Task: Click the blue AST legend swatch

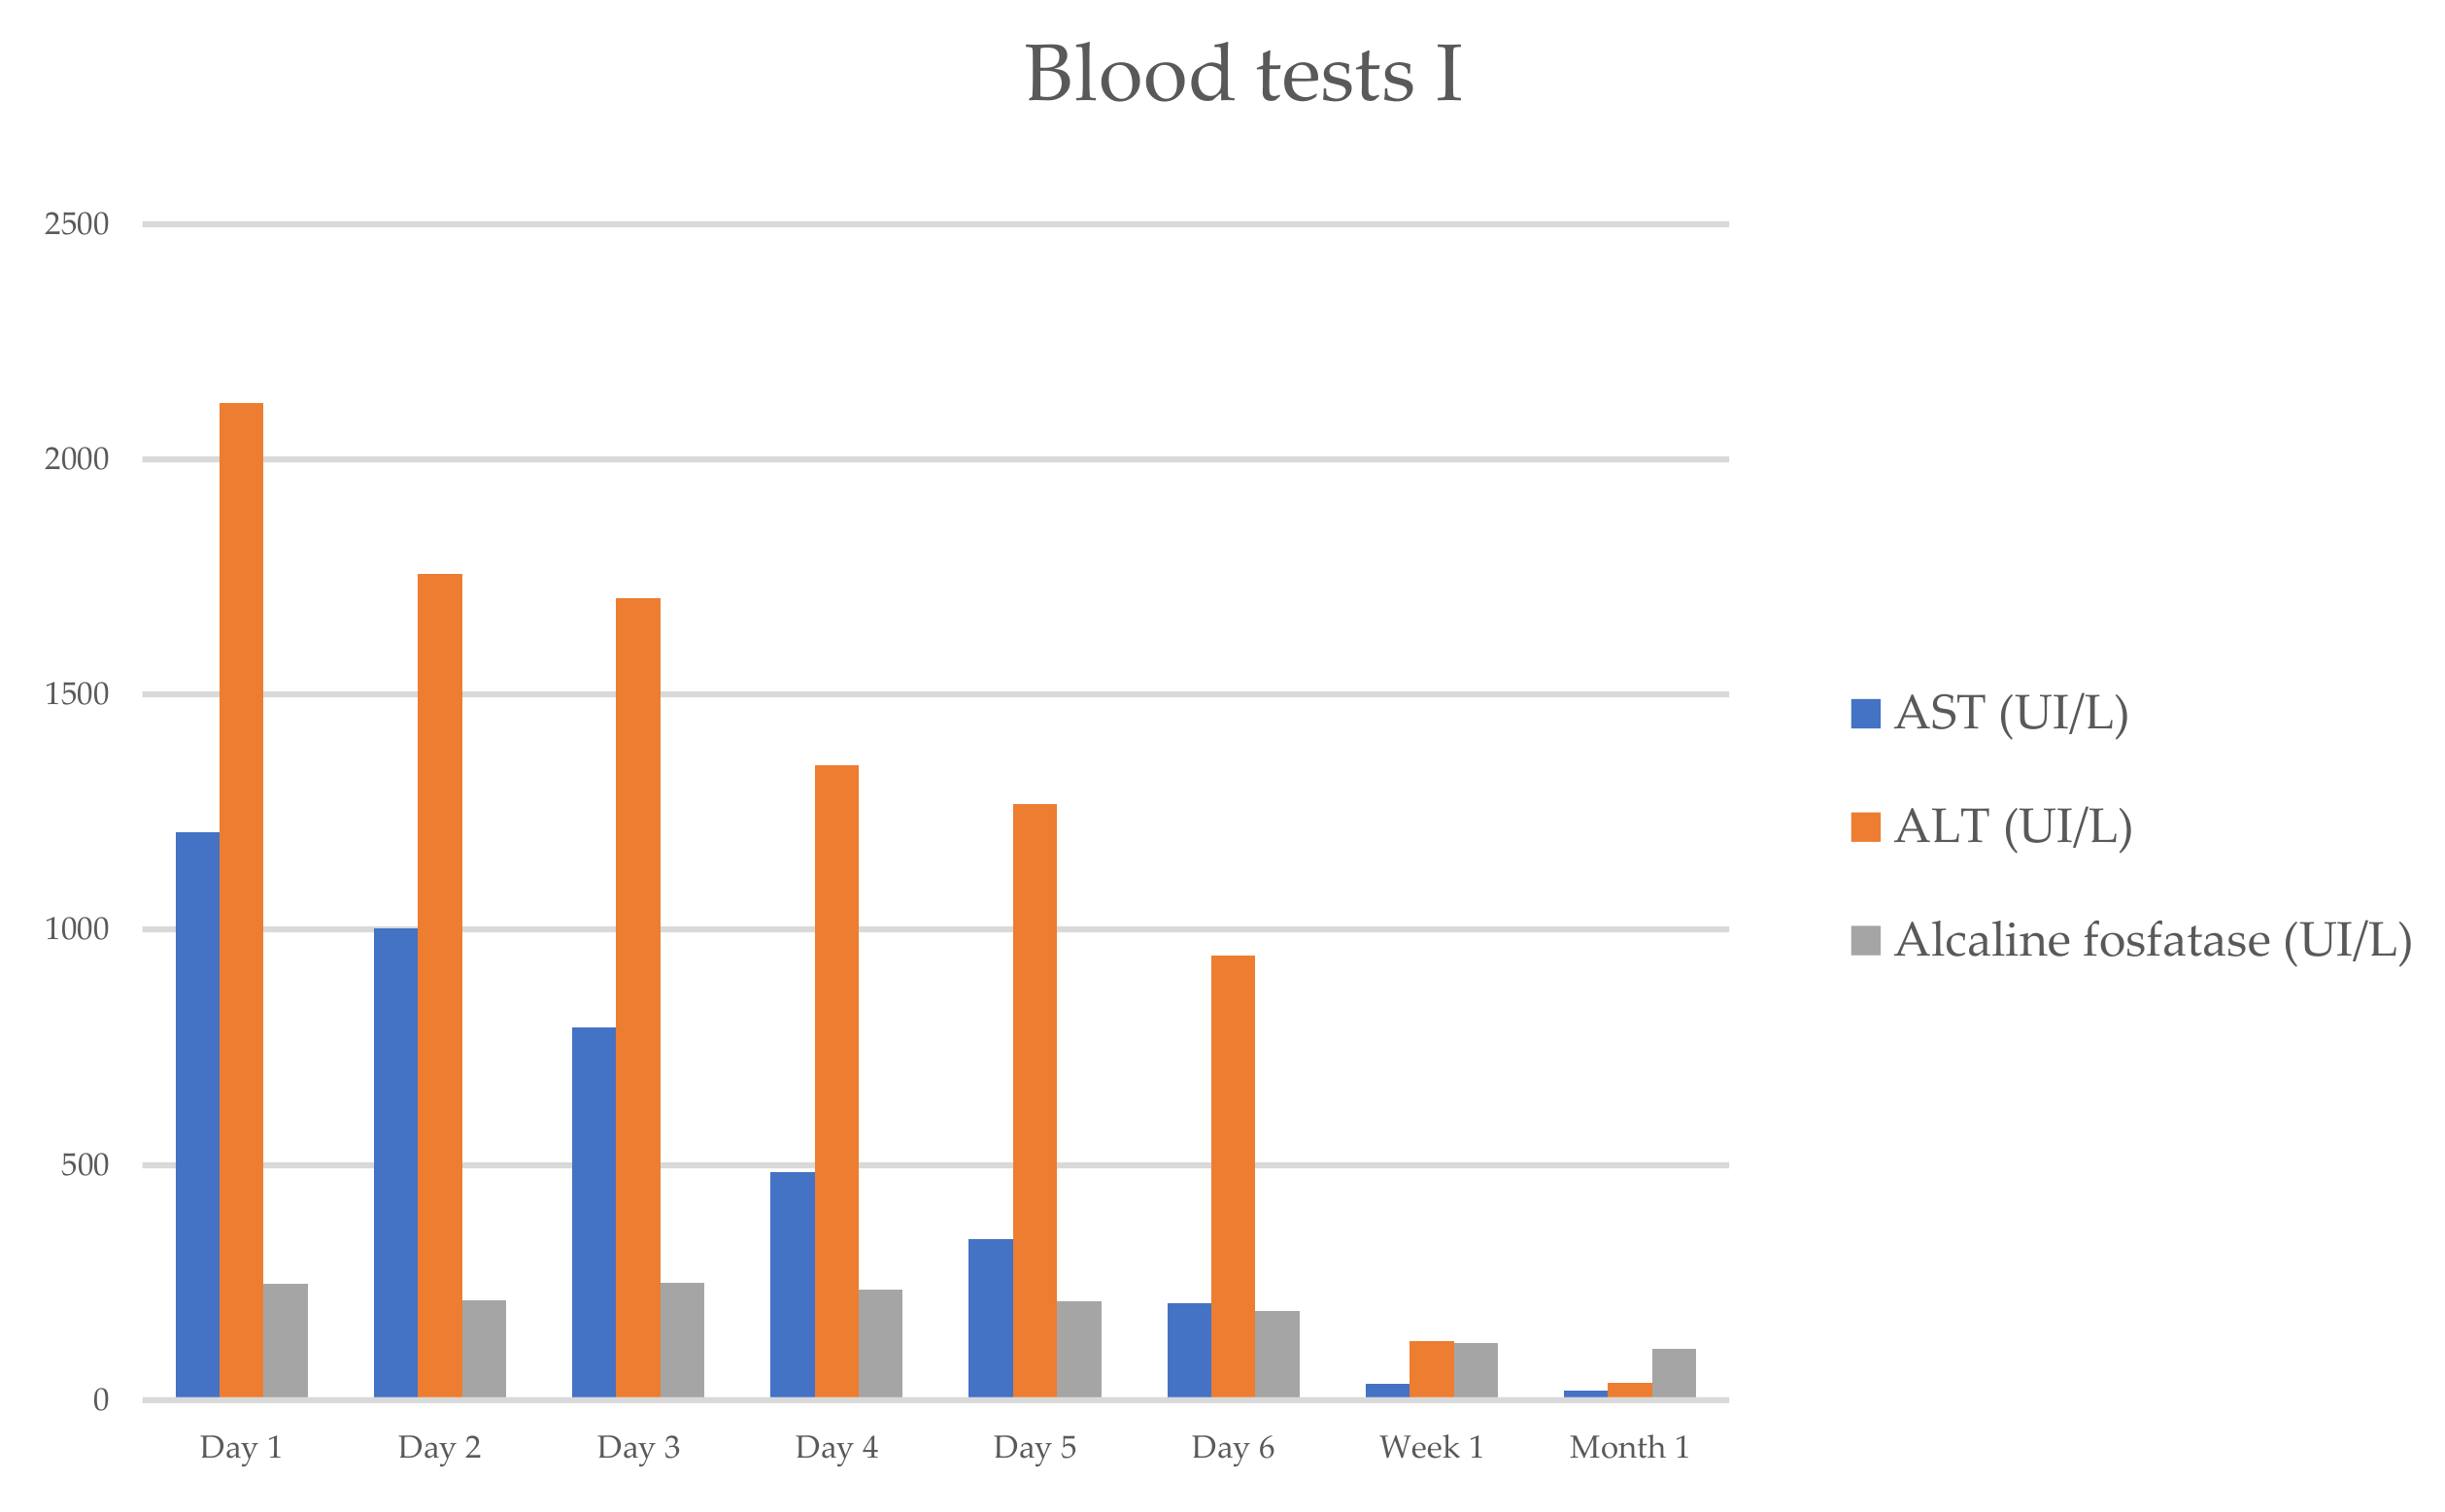Action: (x=1865, y=714)
